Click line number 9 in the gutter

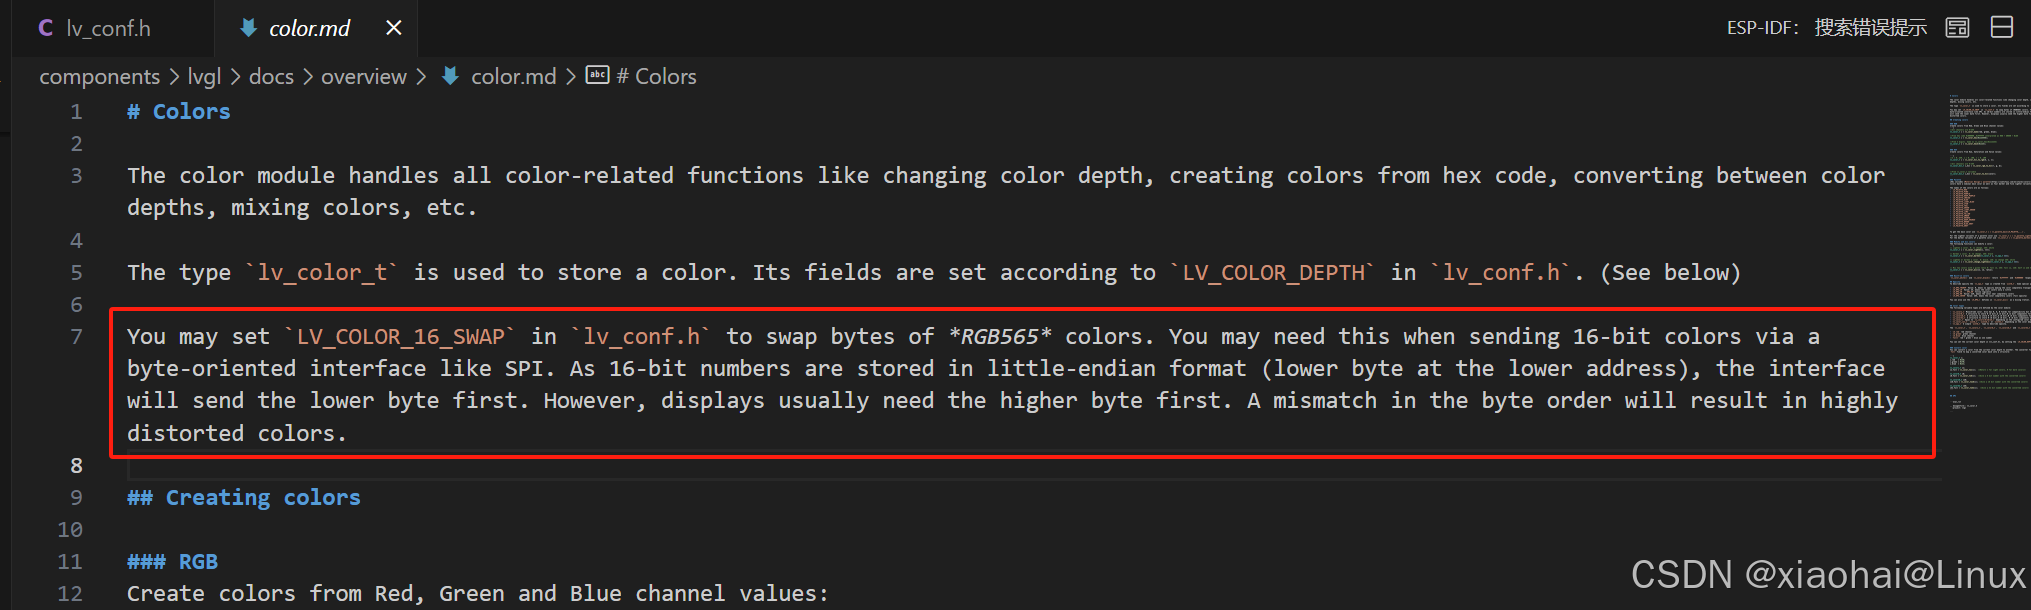tap(76, 497)
